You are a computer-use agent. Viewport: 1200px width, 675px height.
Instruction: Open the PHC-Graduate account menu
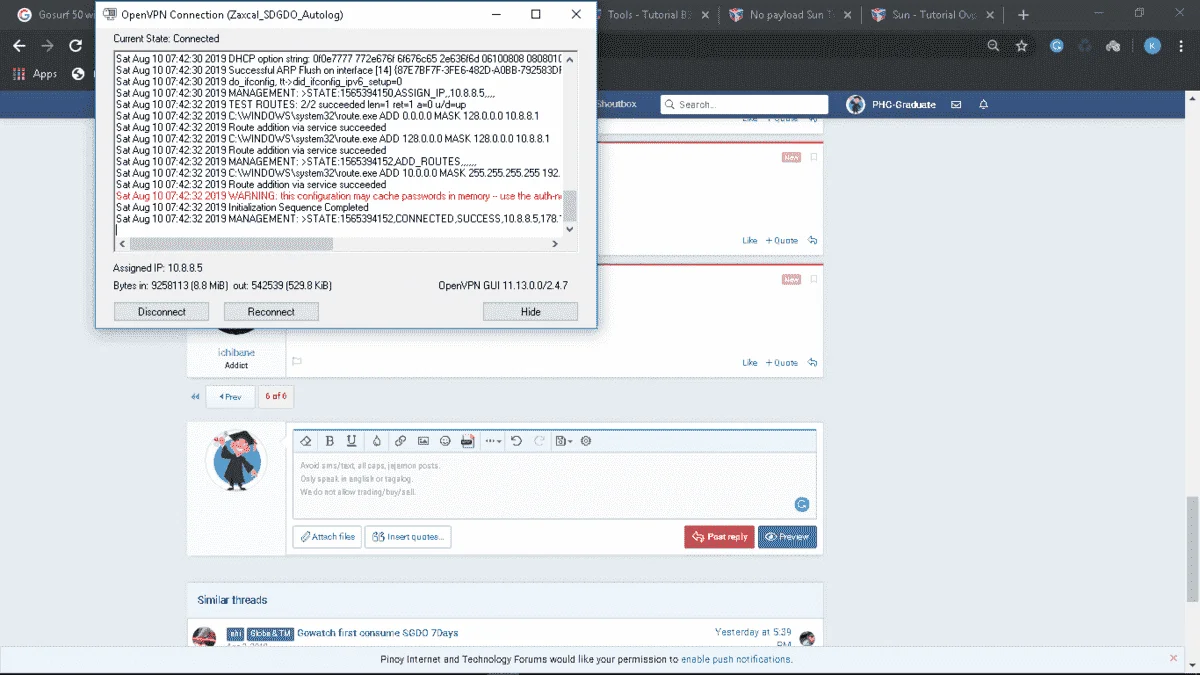pyautogui.click(x=891, y=105)
